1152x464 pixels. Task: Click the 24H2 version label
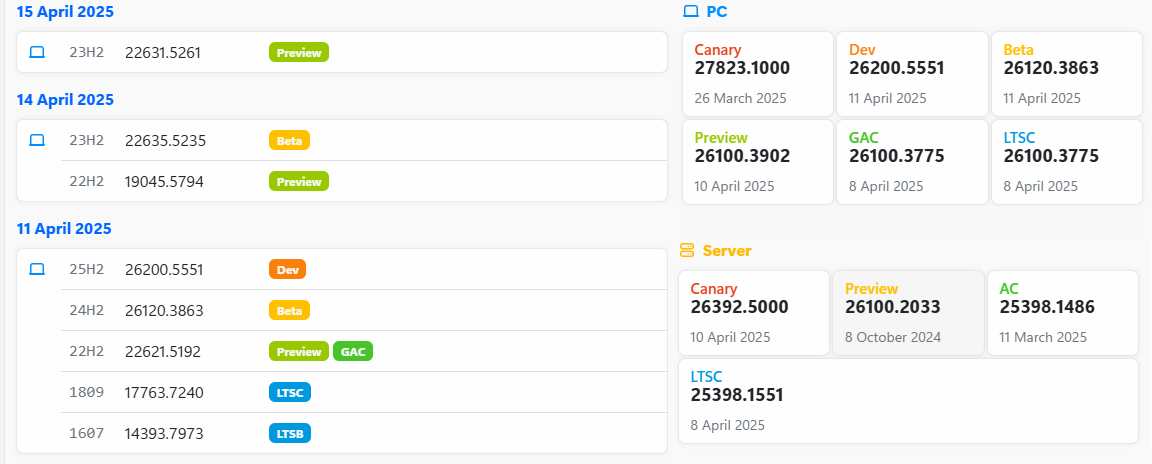[x=87, y=311]
